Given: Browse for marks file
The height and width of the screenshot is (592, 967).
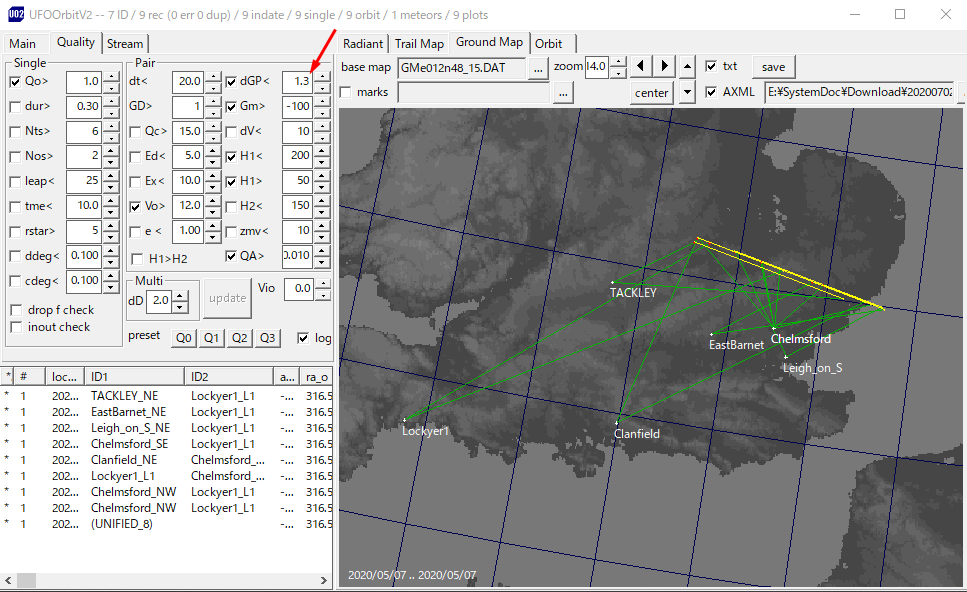Looking at the screenshot, I should click(x=563, y=92).
